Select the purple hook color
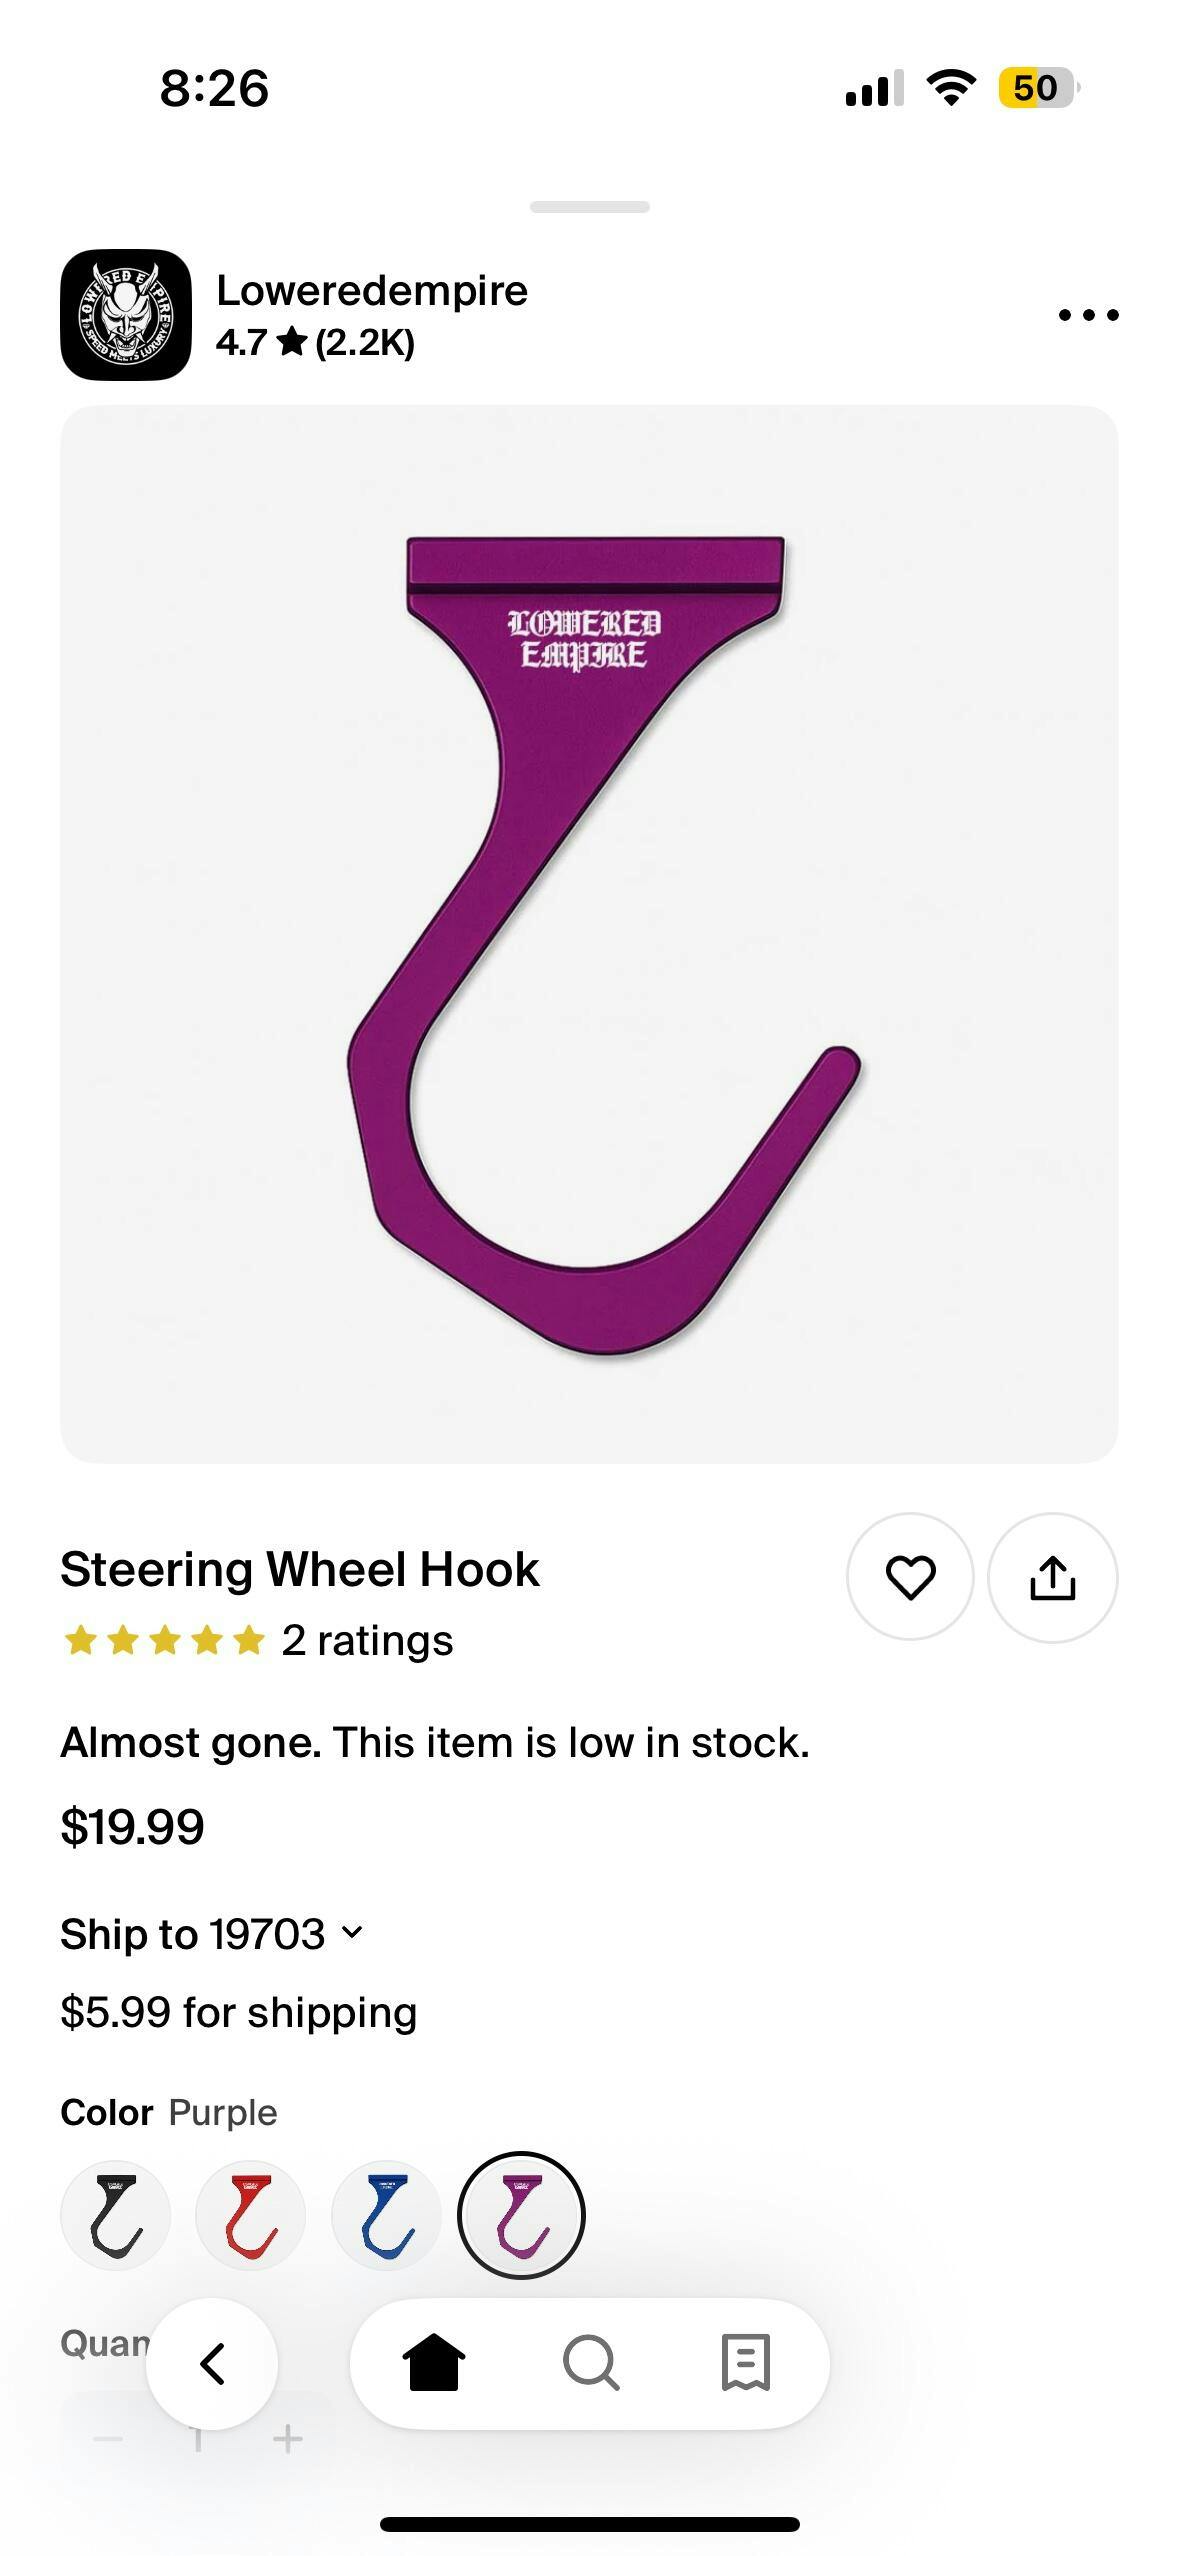 [x=521, y=2215]
